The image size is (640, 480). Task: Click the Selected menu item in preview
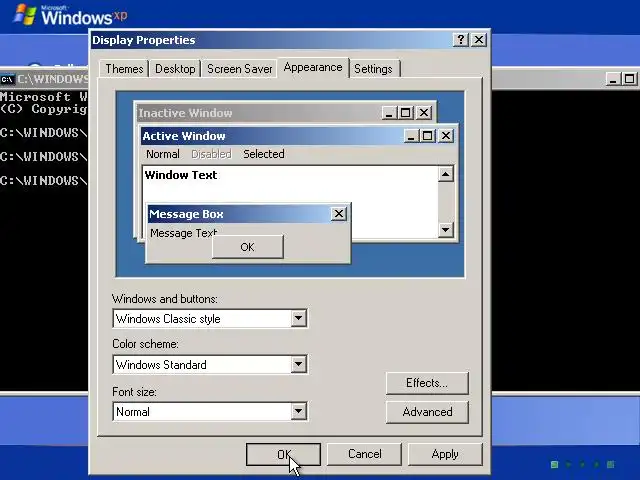pyautogui.click(x=264, y=154)
